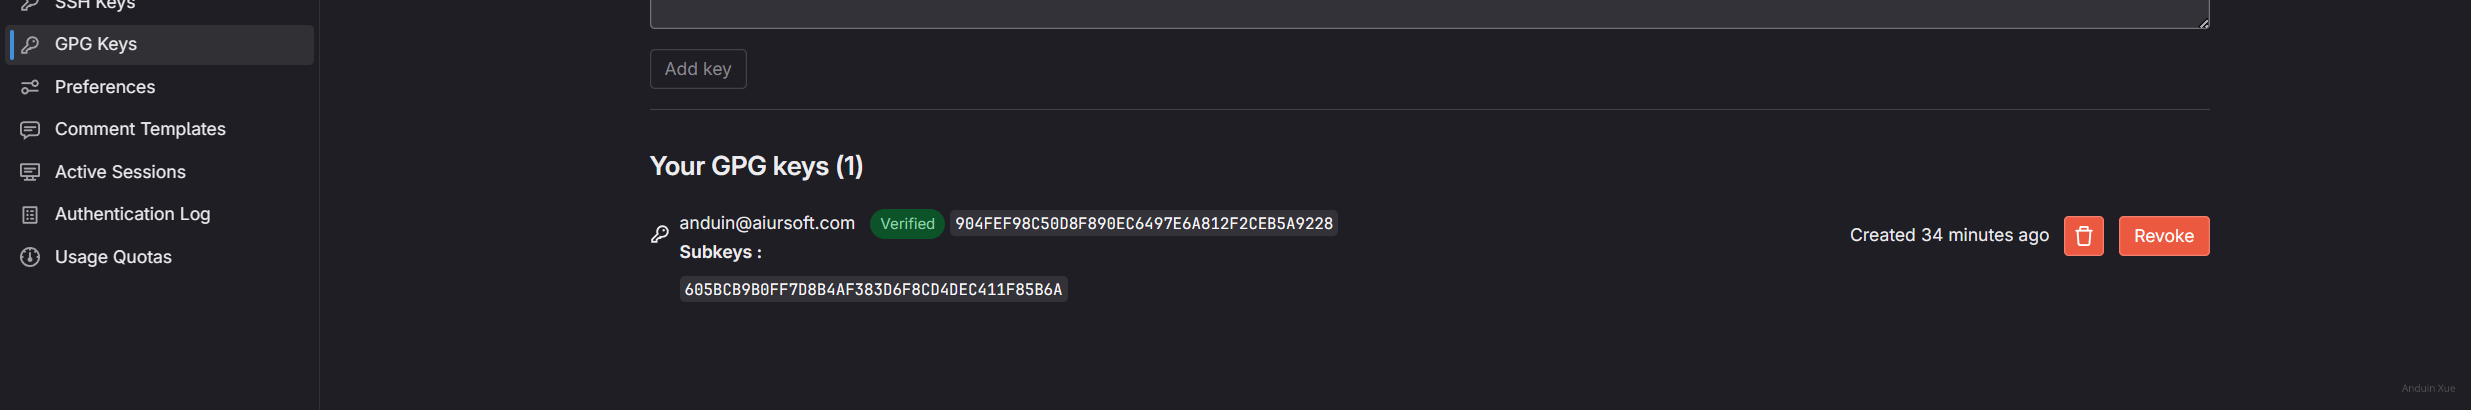
Task: Click the Active Sessions monitor icon
Action: tap(30, 172)
